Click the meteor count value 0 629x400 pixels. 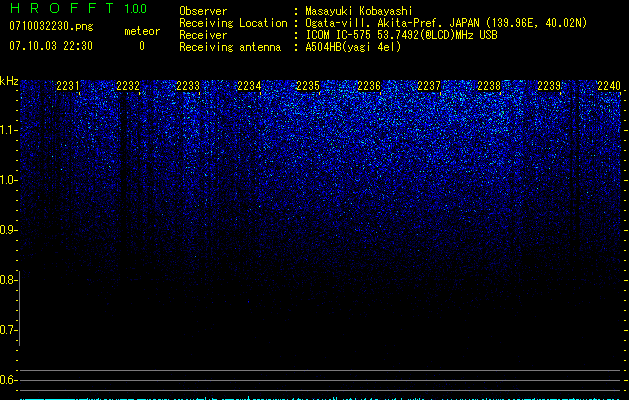pyautogui.click(x=142, y=46)
